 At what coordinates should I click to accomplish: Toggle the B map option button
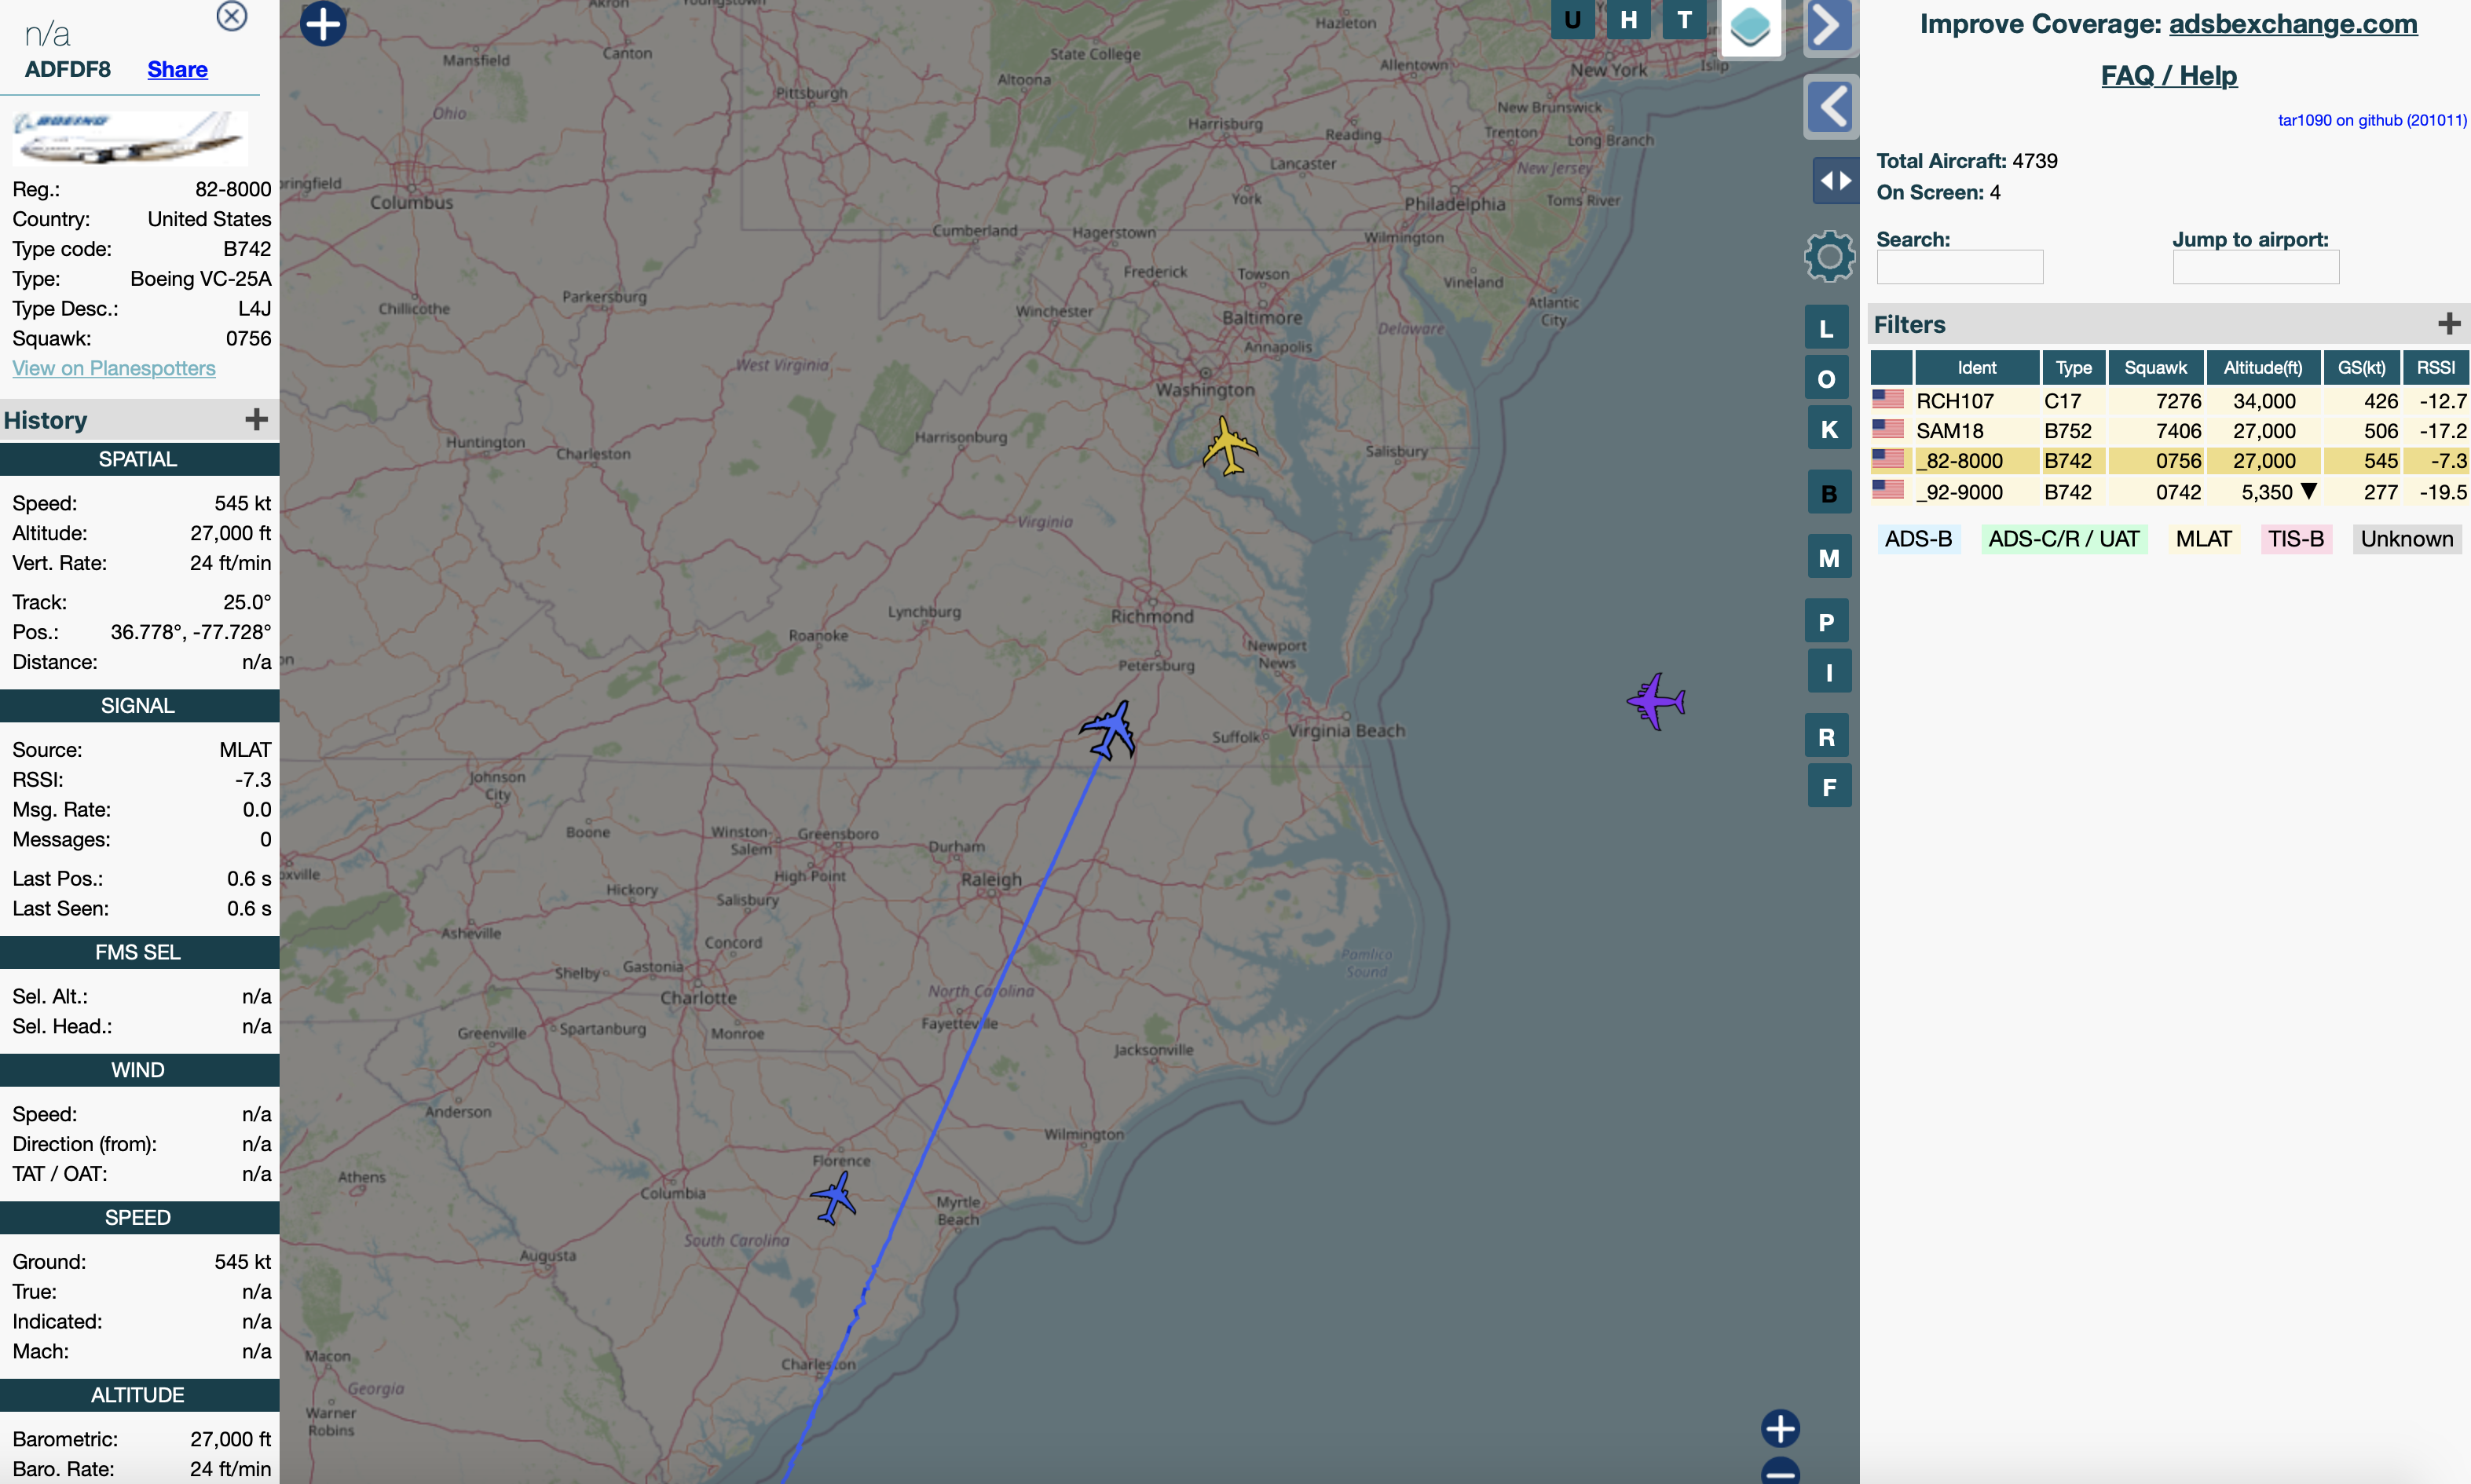pos(1829,493)
